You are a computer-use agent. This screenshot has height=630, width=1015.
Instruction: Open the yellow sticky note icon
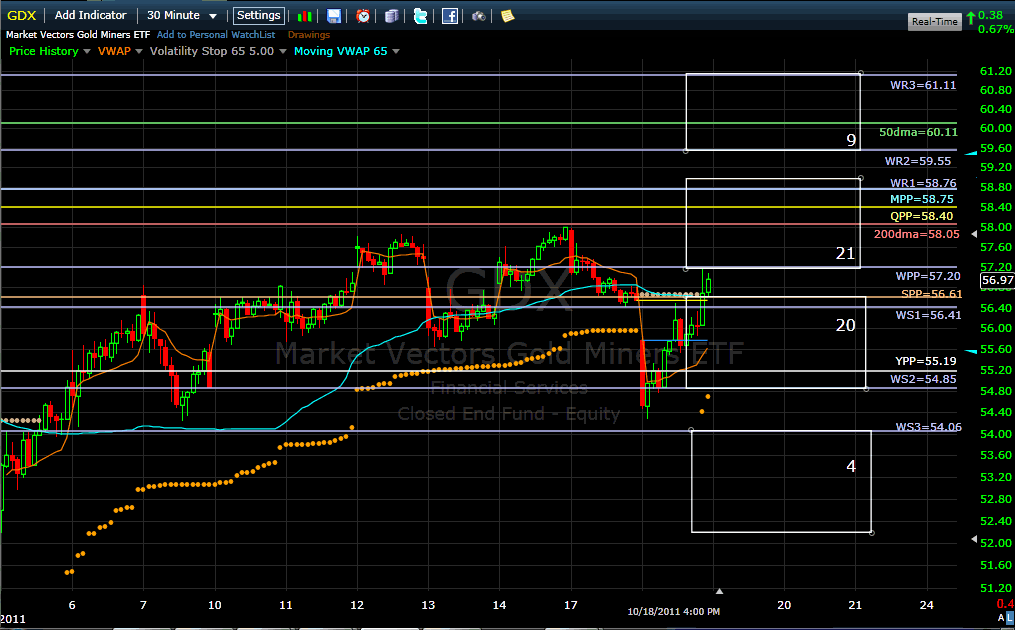point(508,16)
